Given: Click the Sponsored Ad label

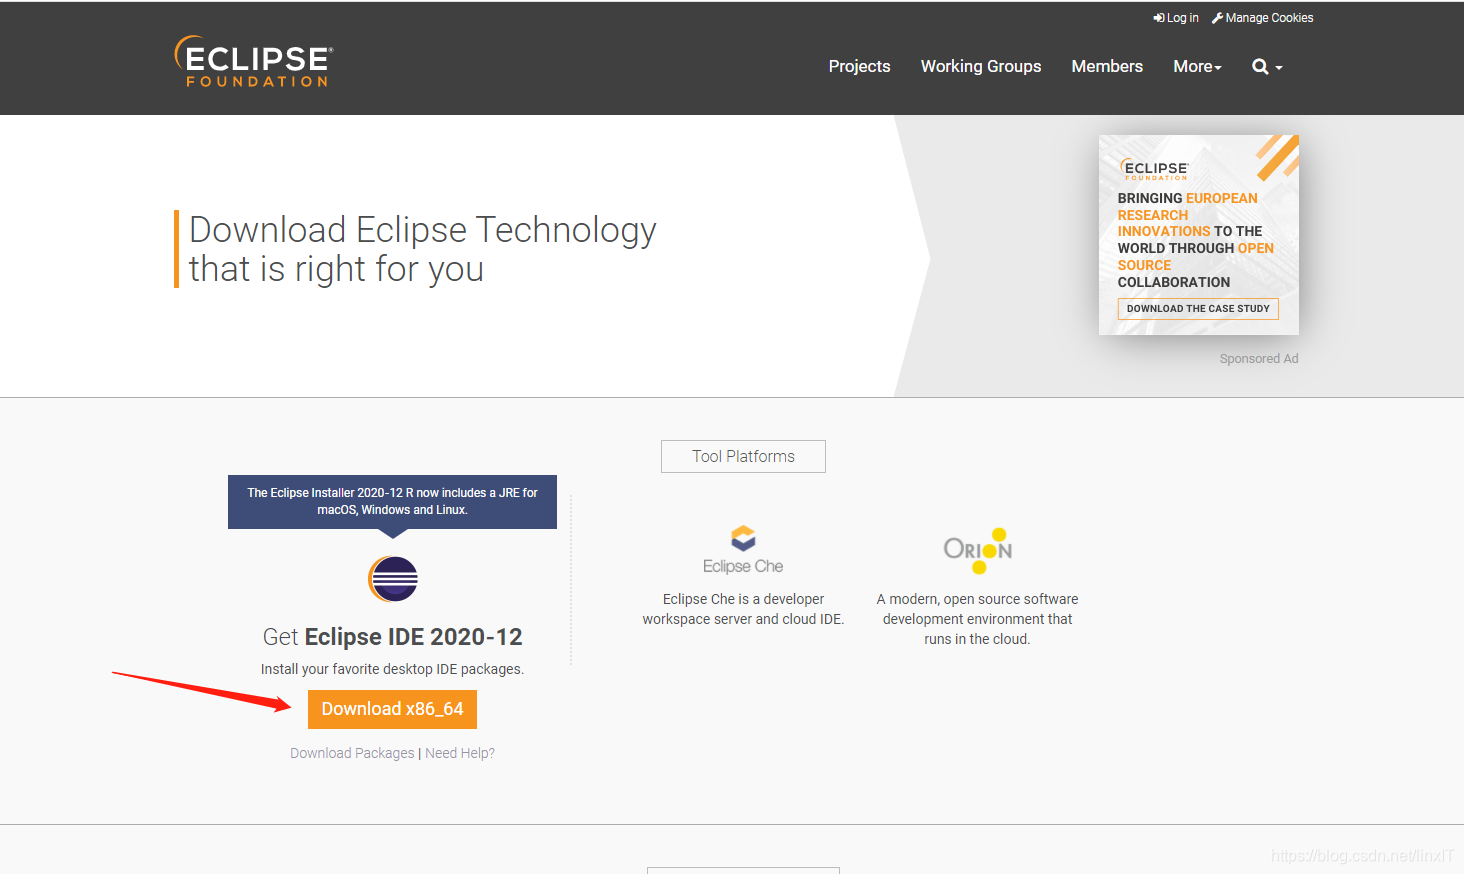Looking at the screenshot, I should tap(1259, 359).
